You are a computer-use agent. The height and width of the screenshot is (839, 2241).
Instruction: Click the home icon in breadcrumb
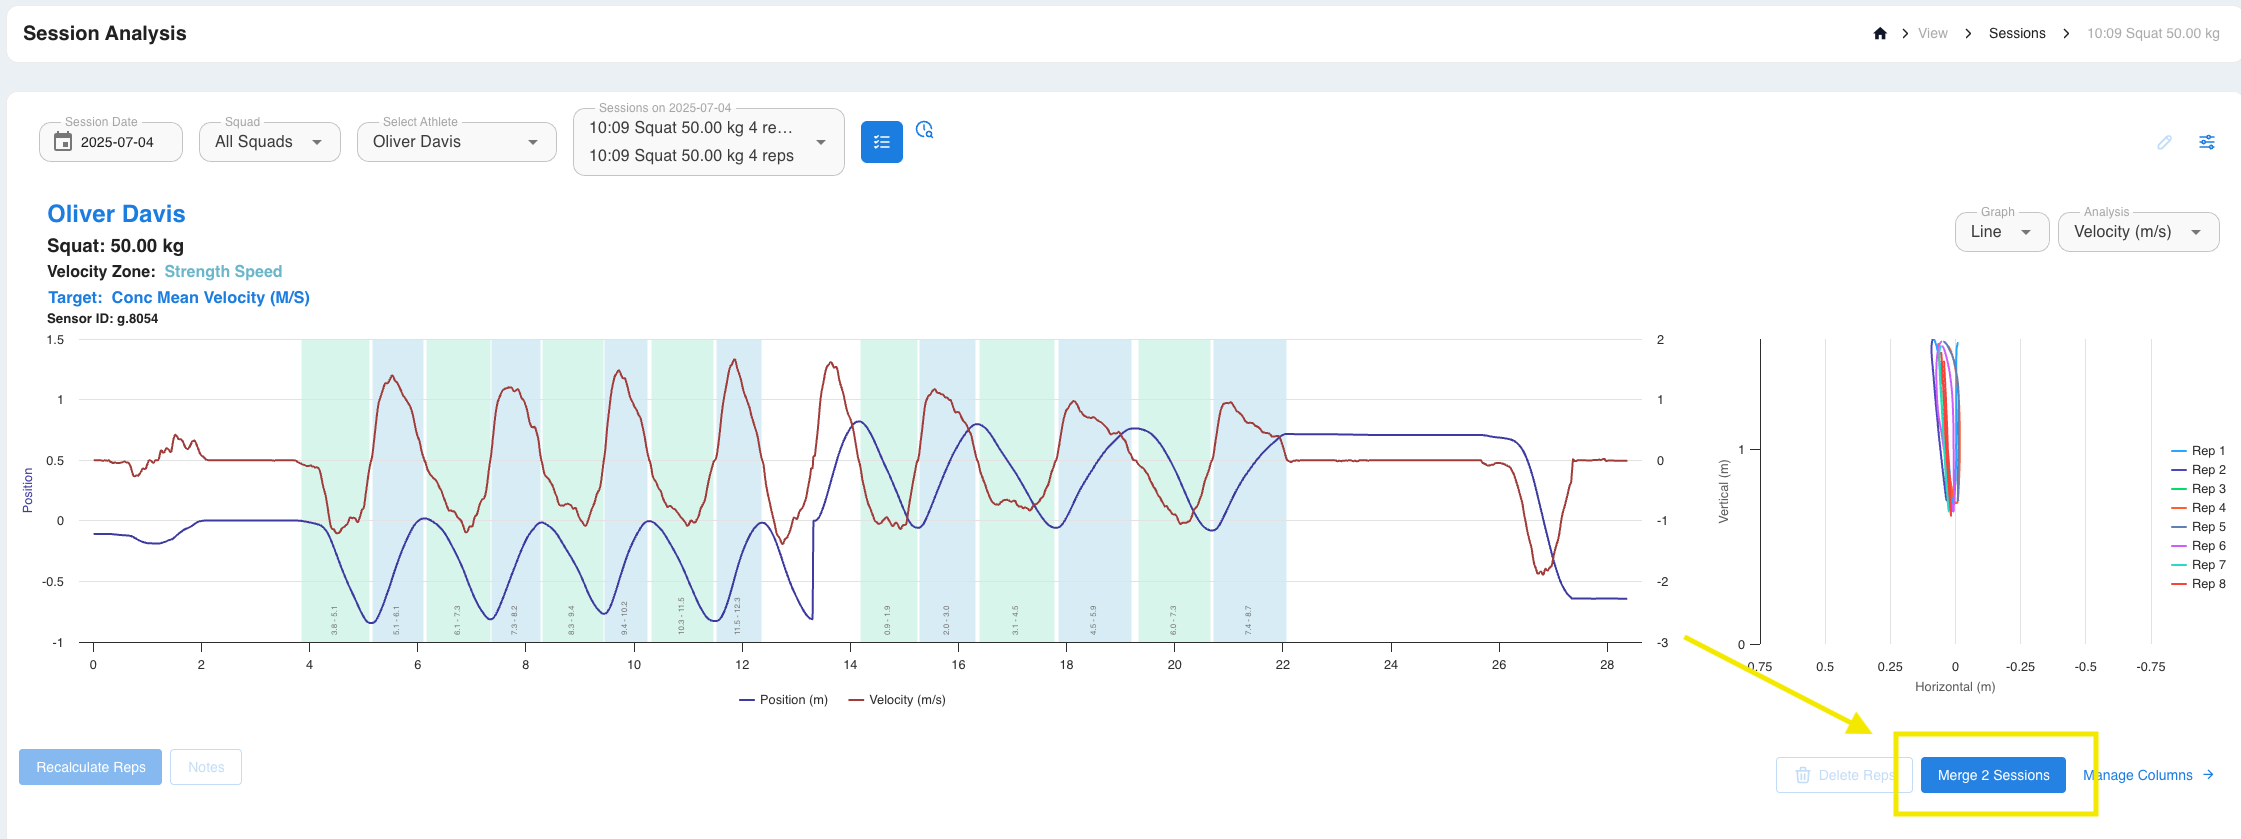click(x=1880, y=33)
